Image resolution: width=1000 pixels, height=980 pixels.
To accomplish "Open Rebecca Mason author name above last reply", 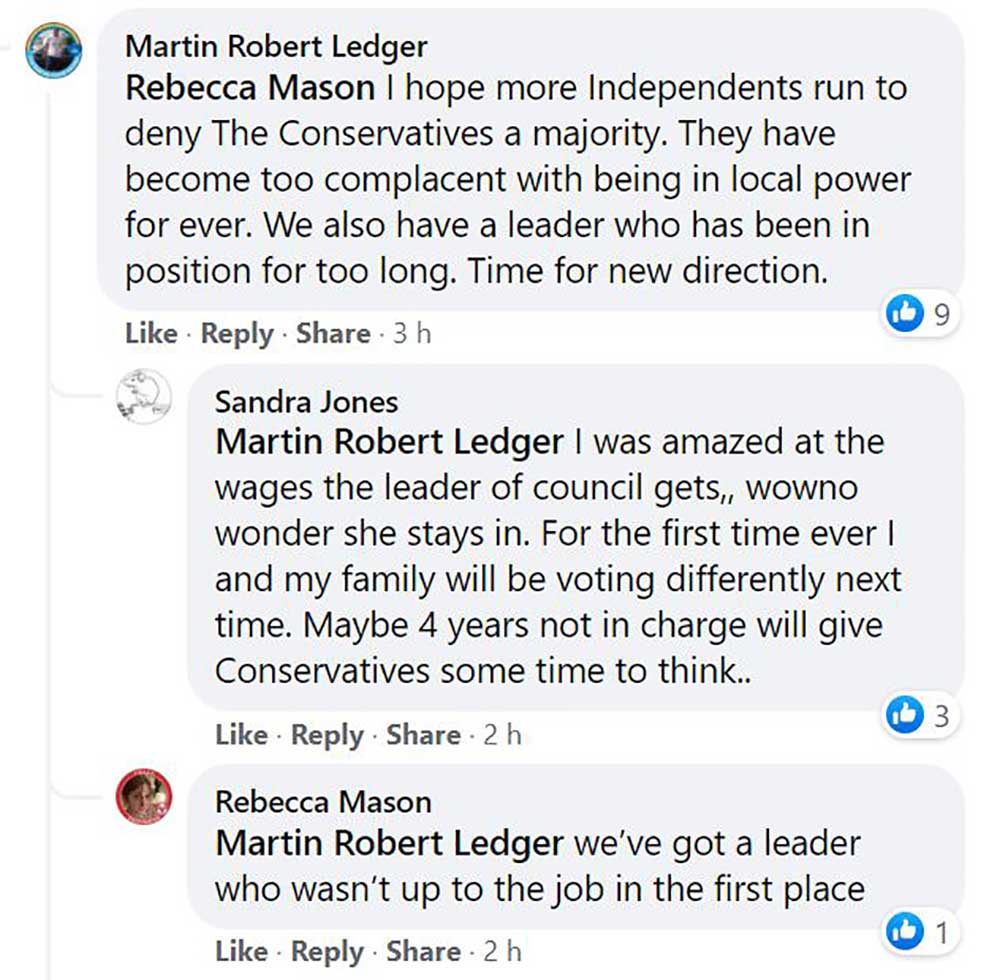I will click(x=323, y=802).
